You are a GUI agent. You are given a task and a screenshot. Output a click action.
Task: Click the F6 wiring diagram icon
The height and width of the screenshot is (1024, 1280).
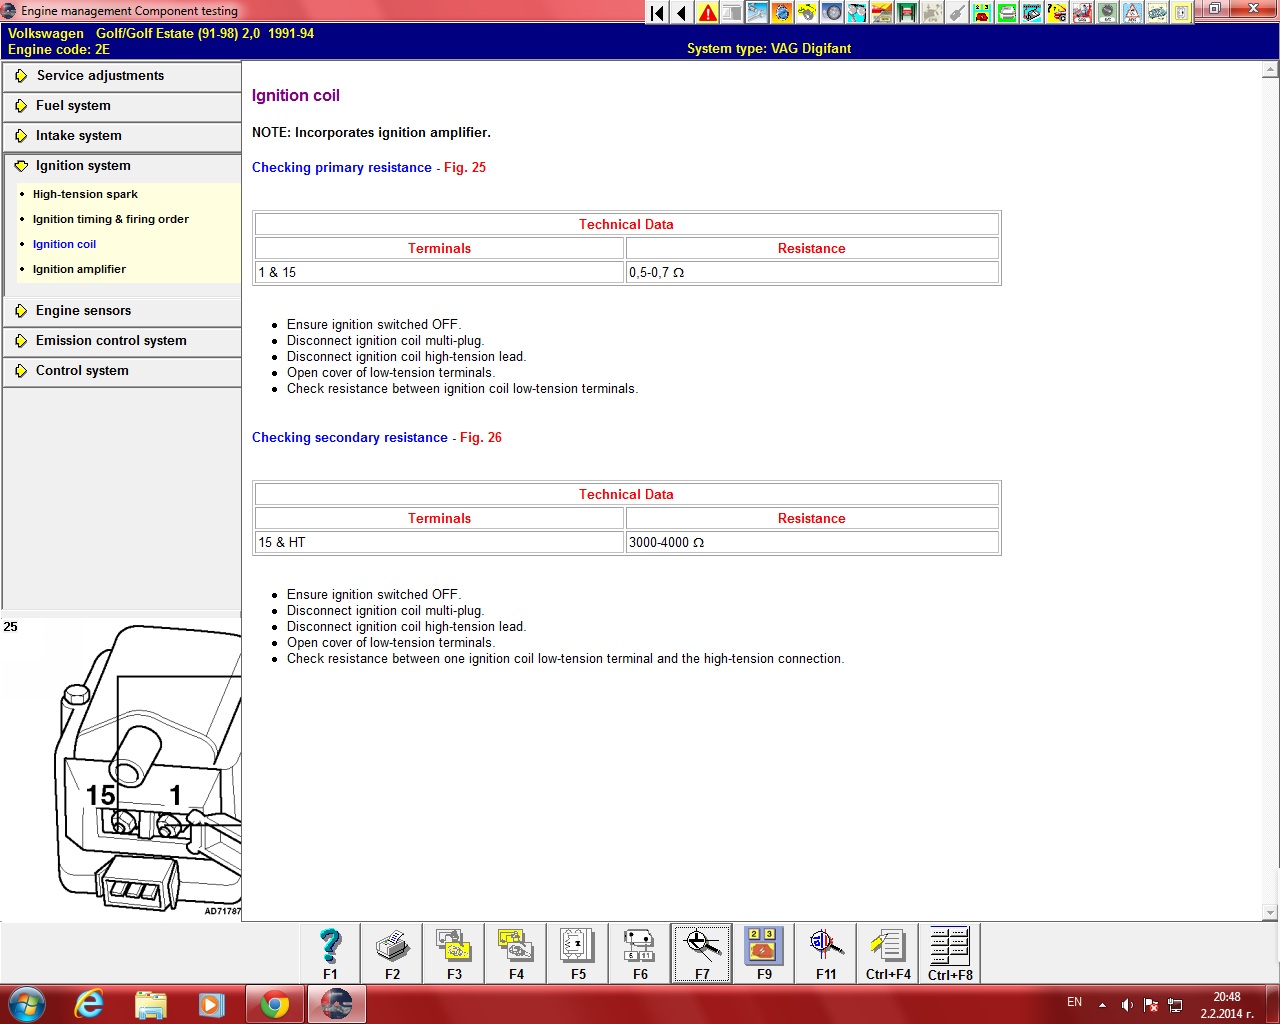(640, 952)
